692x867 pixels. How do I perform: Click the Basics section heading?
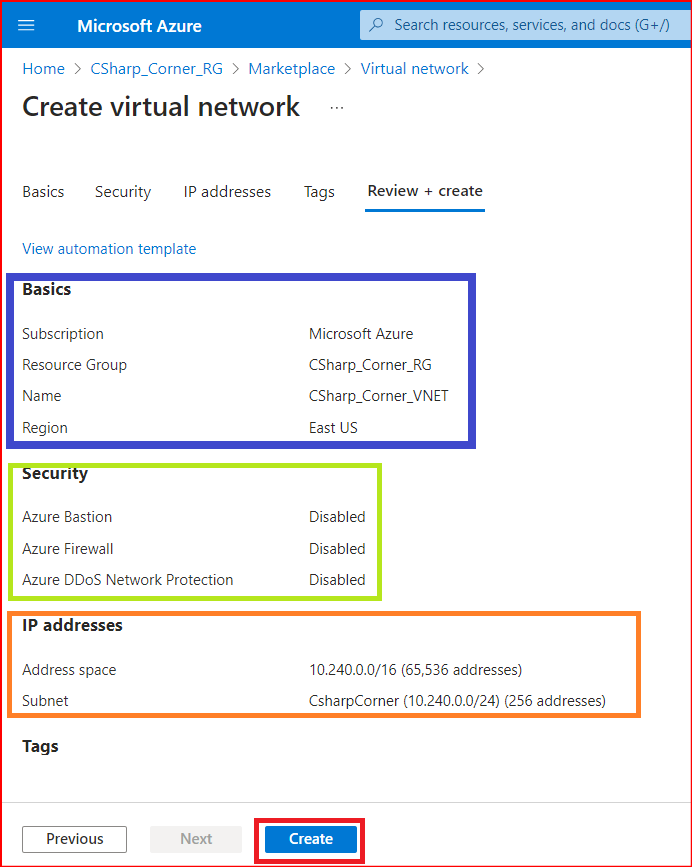click(x=46, y=289)
